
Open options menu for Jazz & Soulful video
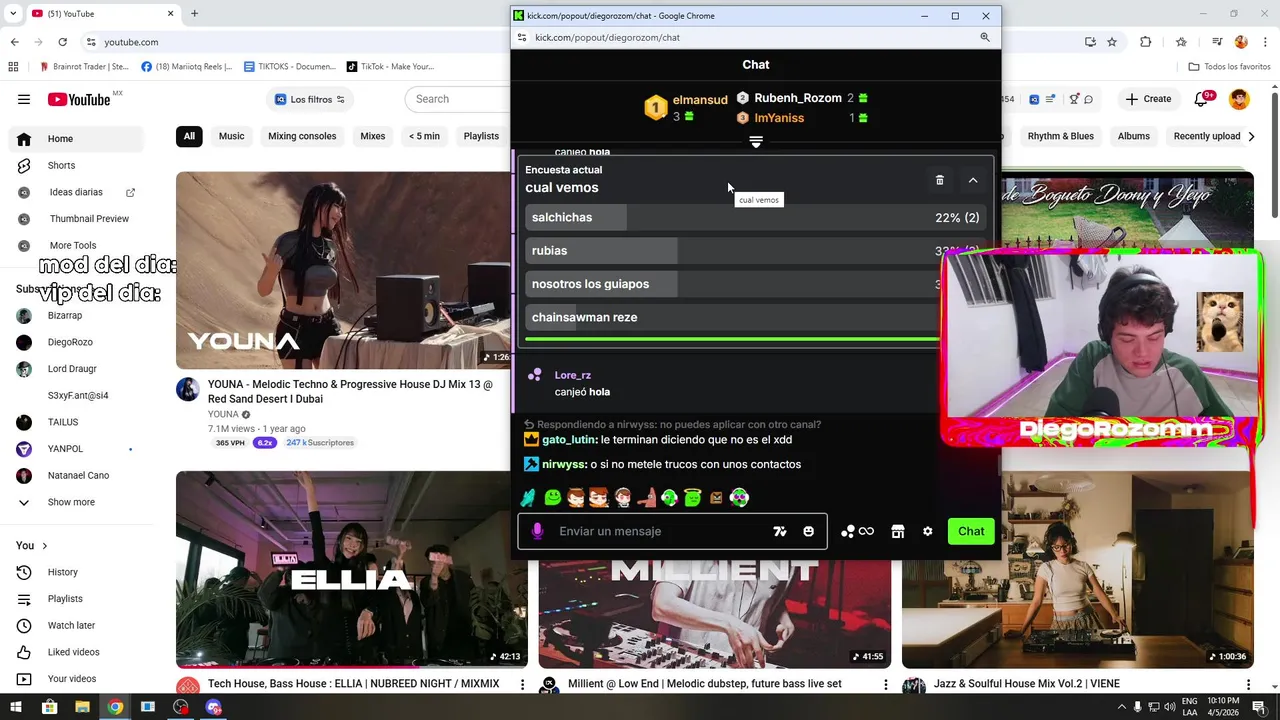click(x=1248, y=685)
